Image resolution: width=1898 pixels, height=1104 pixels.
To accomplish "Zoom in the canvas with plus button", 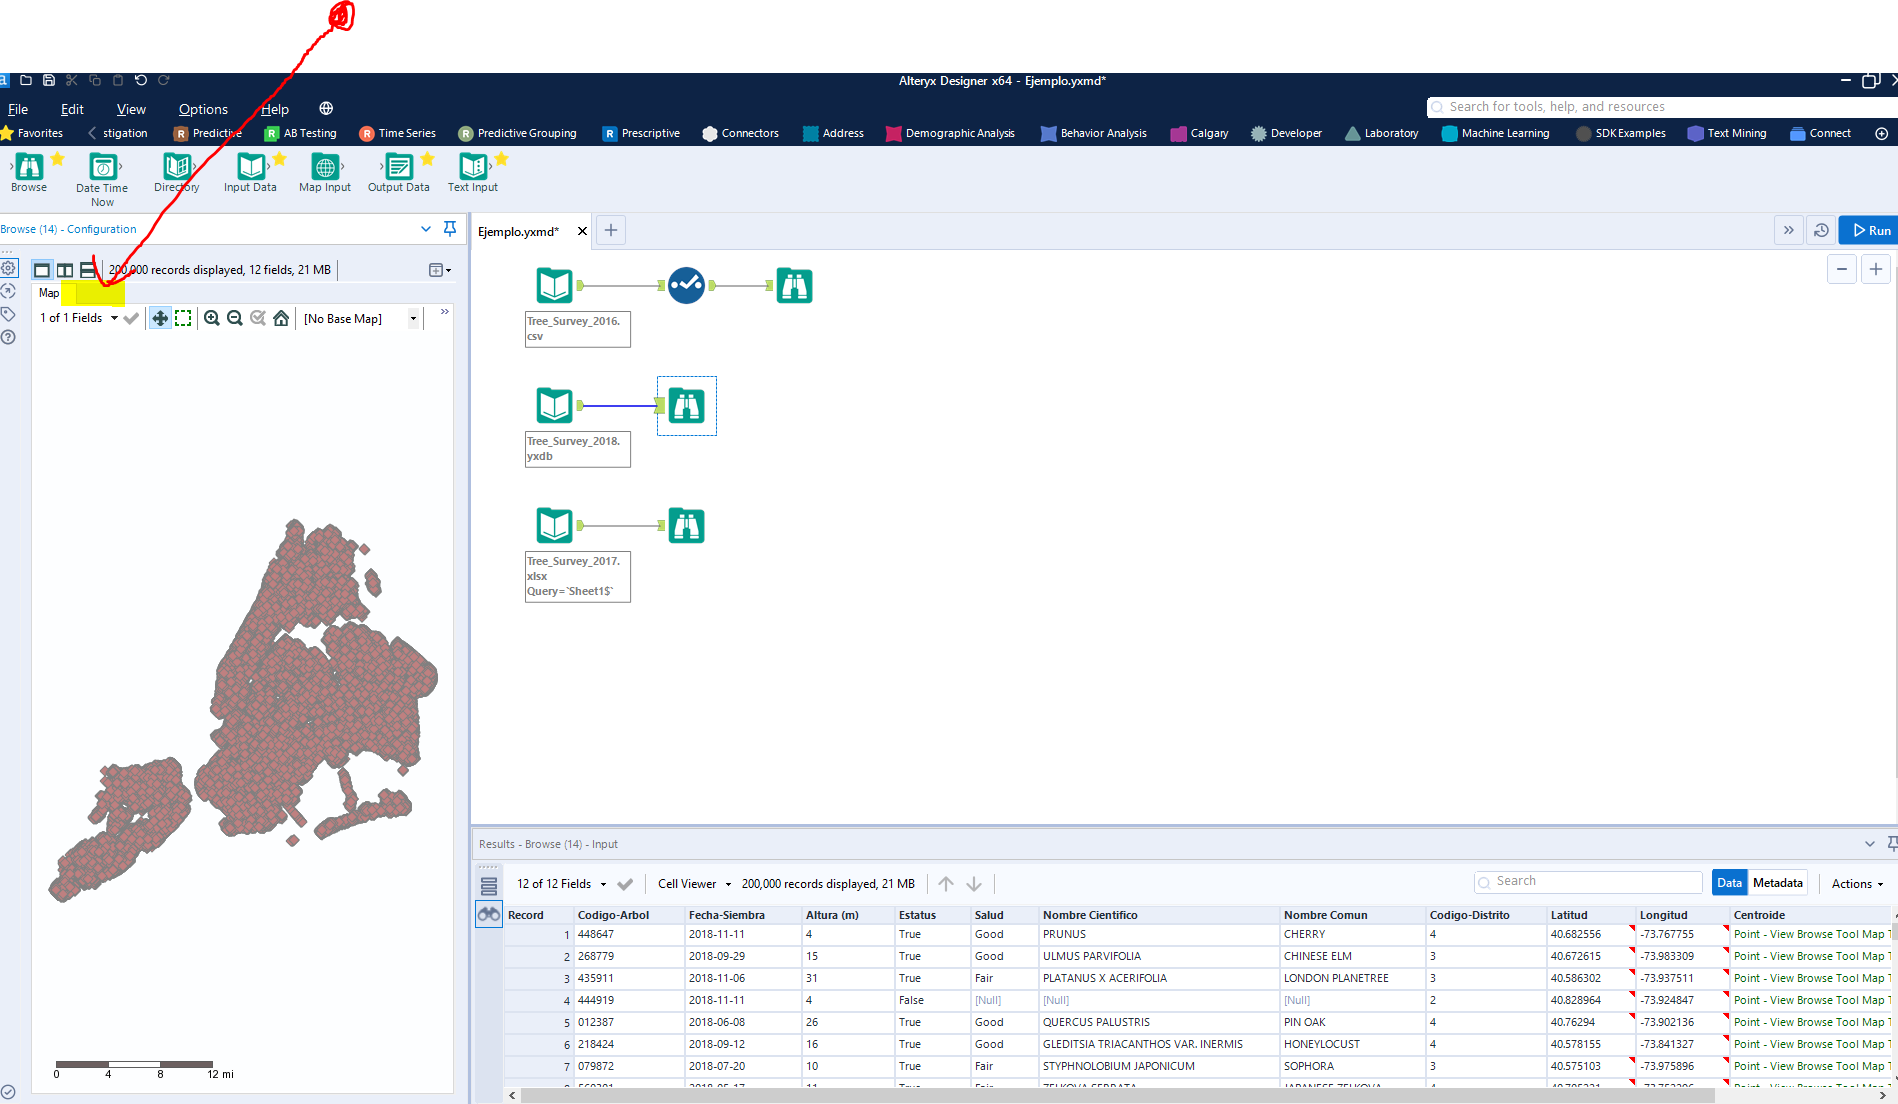I will click(x=1876, y=269).
